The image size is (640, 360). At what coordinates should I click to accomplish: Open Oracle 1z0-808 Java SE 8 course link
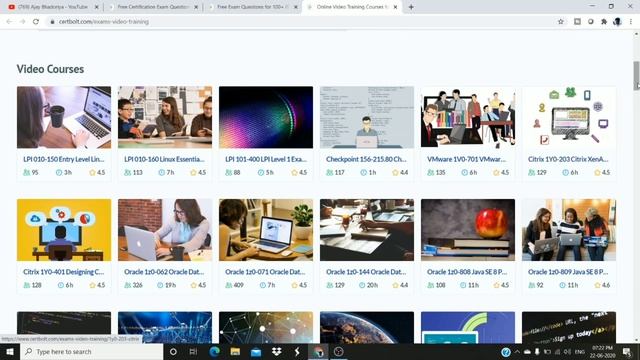coord(467,272)
